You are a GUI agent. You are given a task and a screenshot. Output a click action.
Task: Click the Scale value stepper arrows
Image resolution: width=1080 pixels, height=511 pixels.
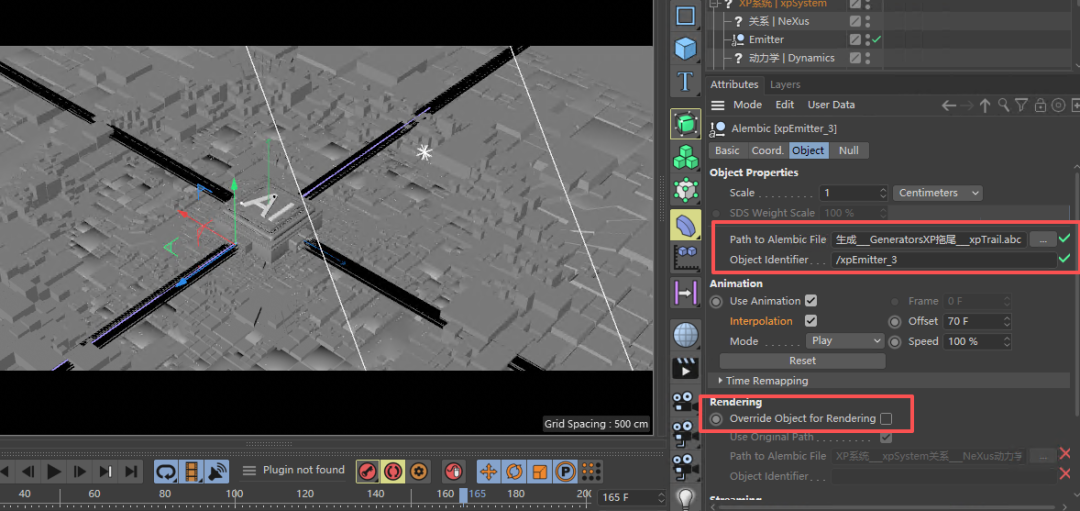884,193
